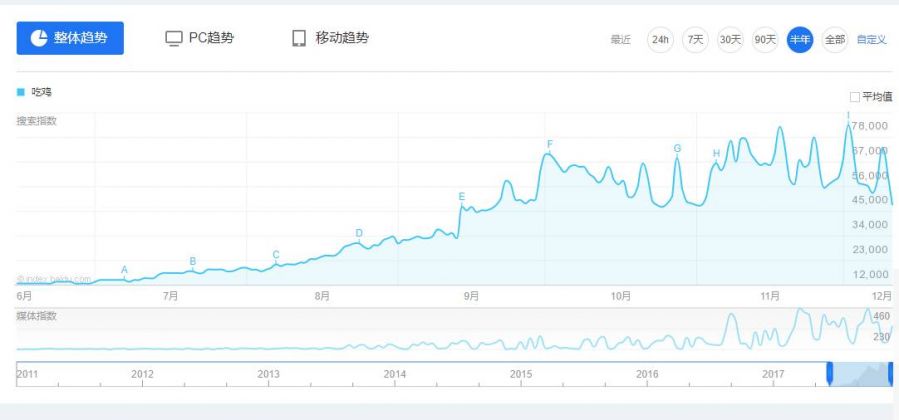Choose the 90天 time range
This screenshot has width=899, height=420.
tap(765, 40)
